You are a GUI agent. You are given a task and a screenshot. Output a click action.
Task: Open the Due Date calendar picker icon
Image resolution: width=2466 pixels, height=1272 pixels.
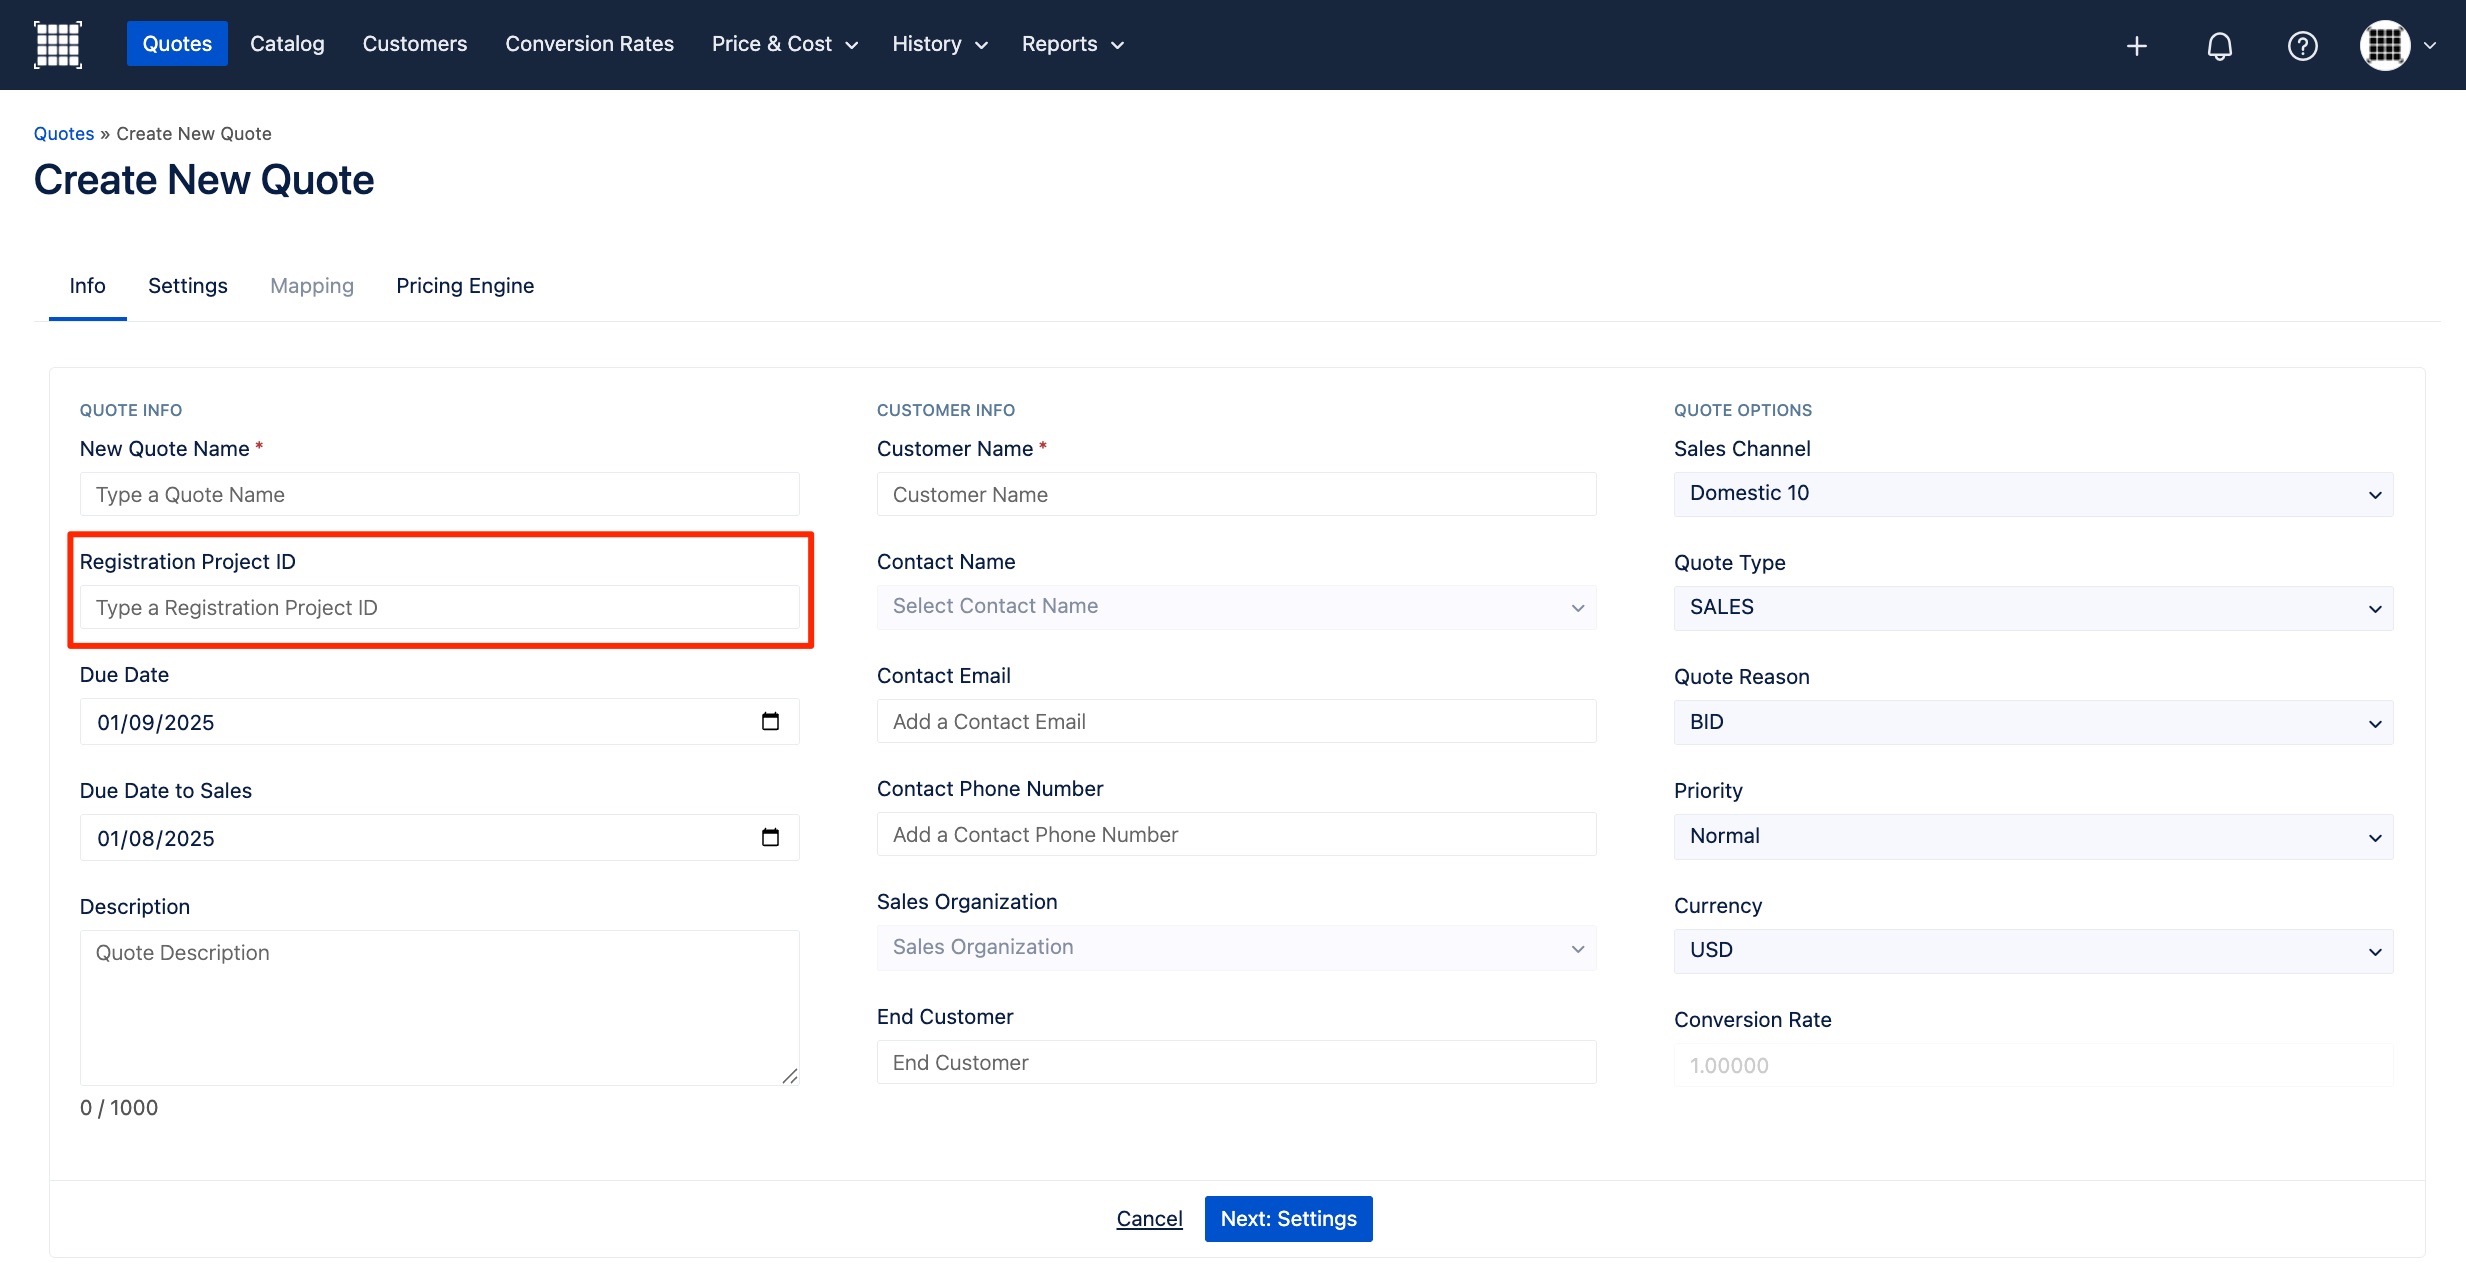tap(770, 721)
